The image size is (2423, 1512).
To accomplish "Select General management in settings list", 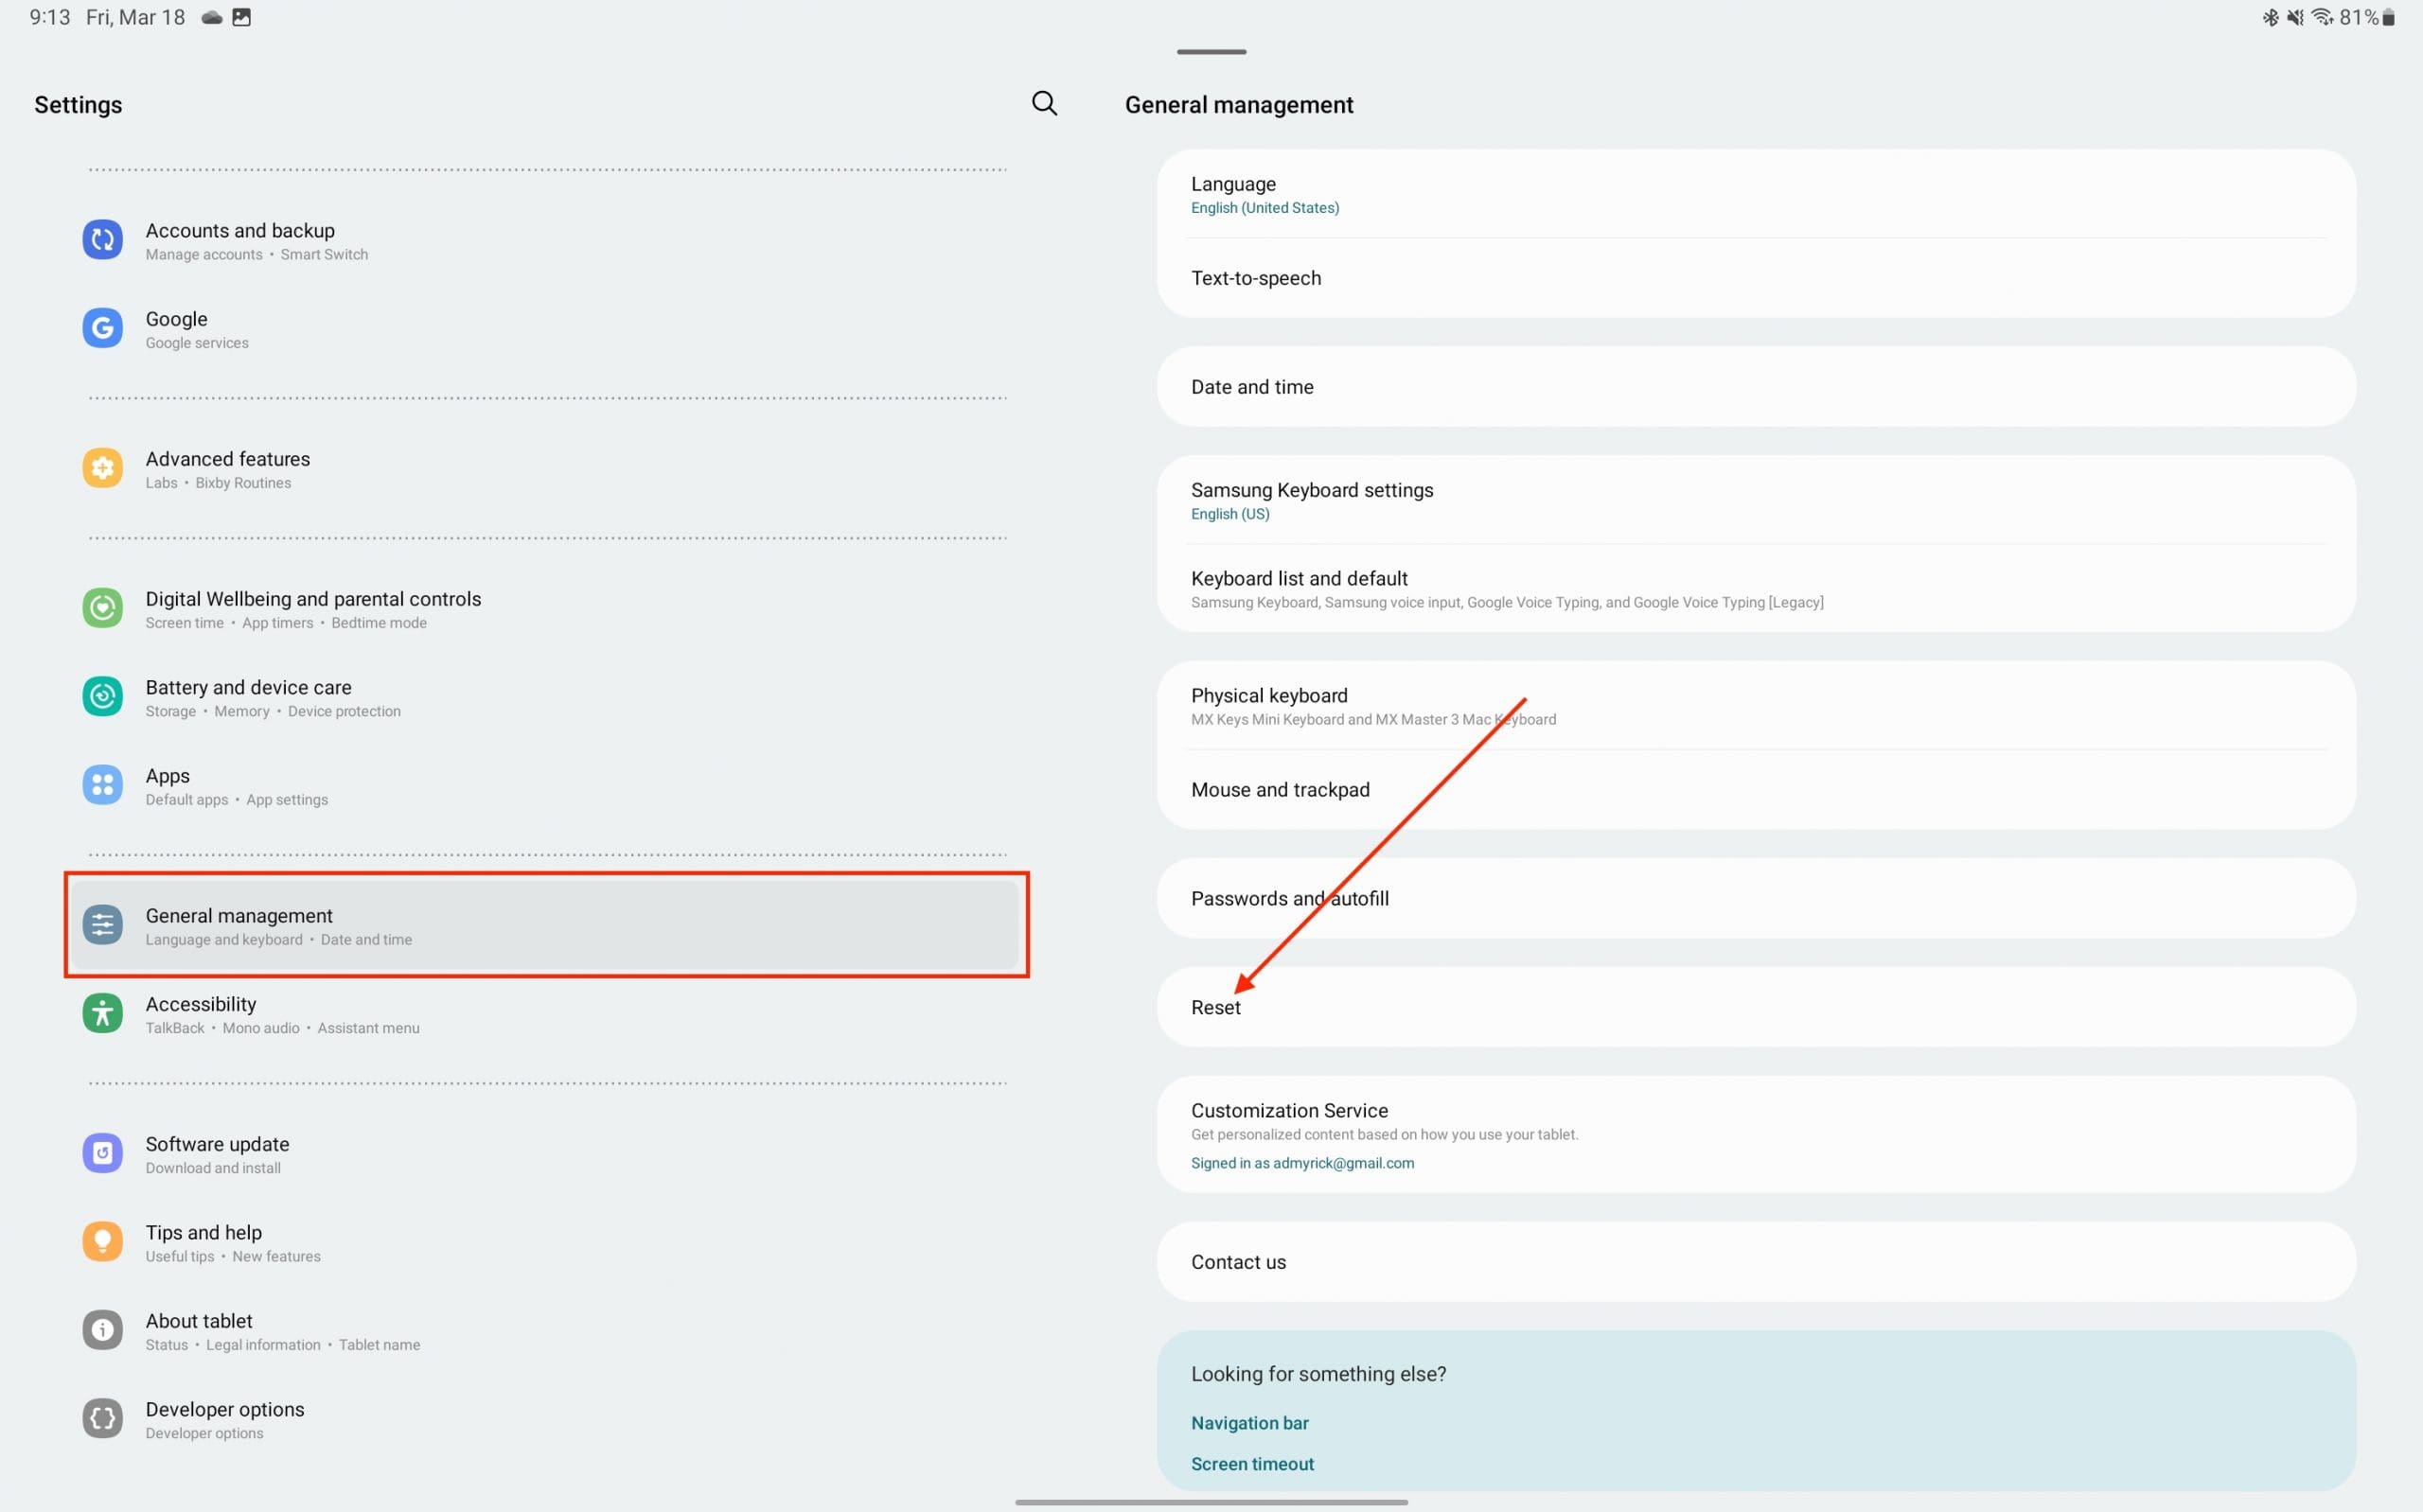I will (545, 925).
